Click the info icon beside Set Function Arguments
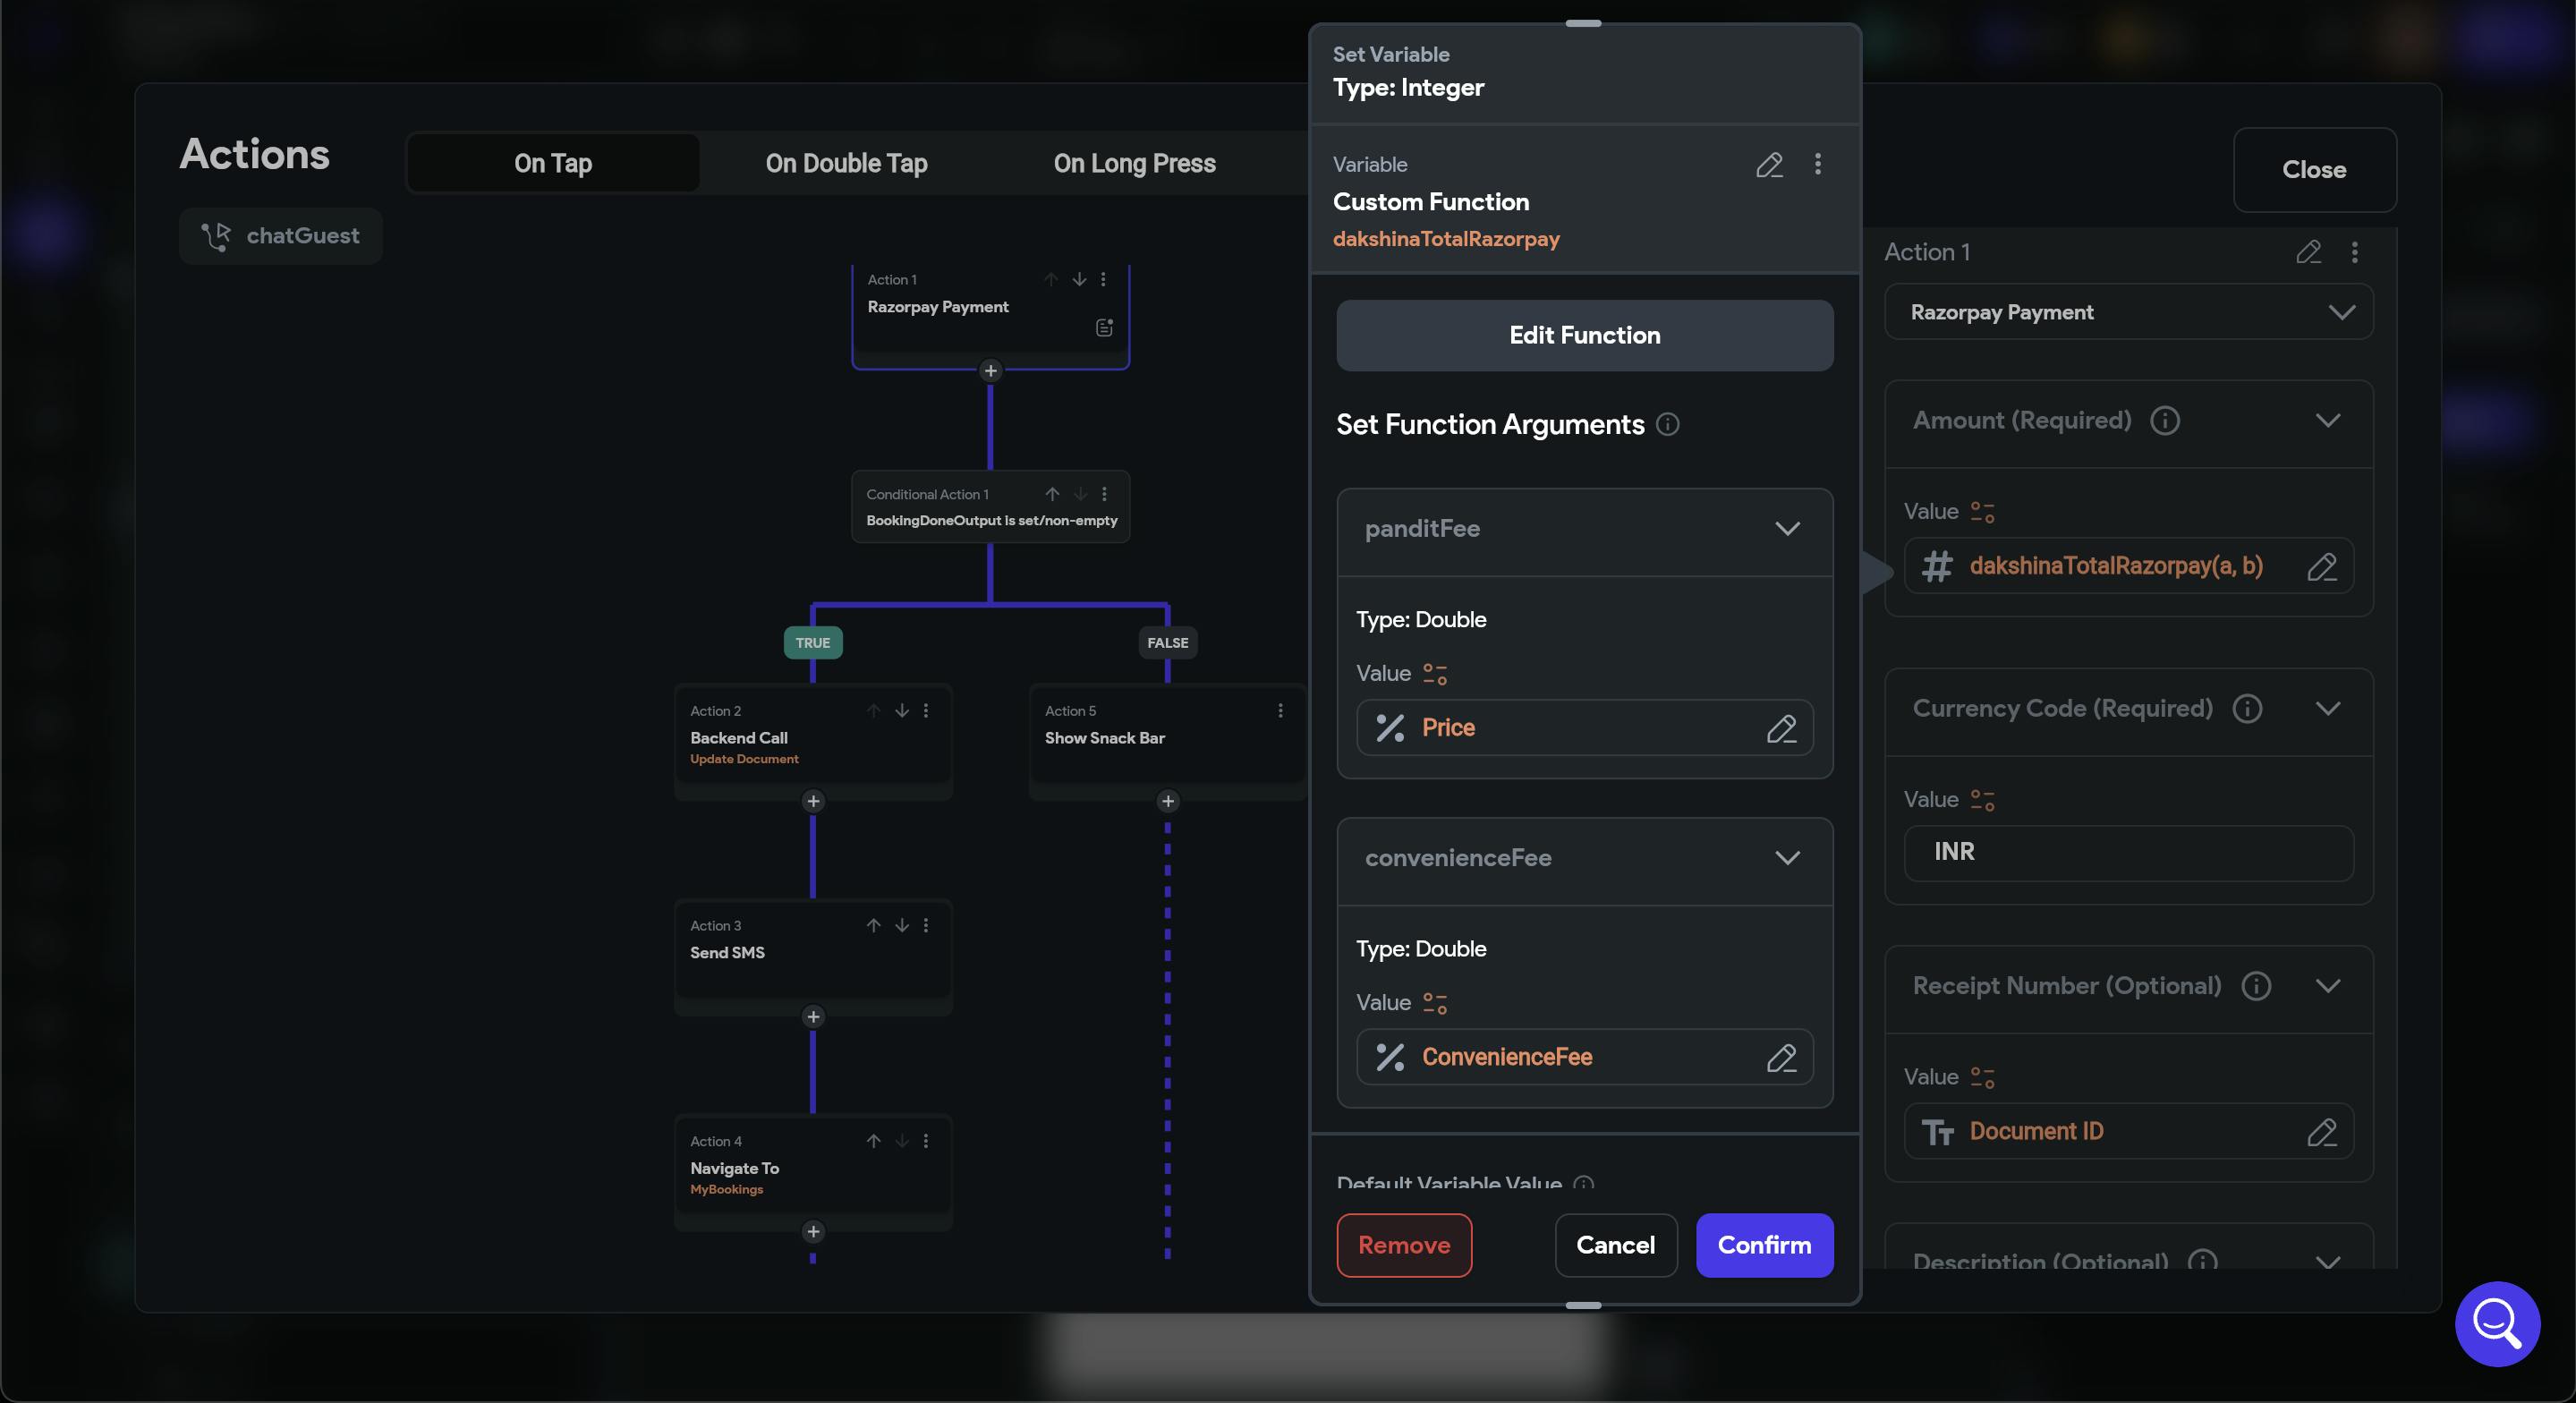The height and width of the screenshot is (1403, 2576). tap(1667, 425)
